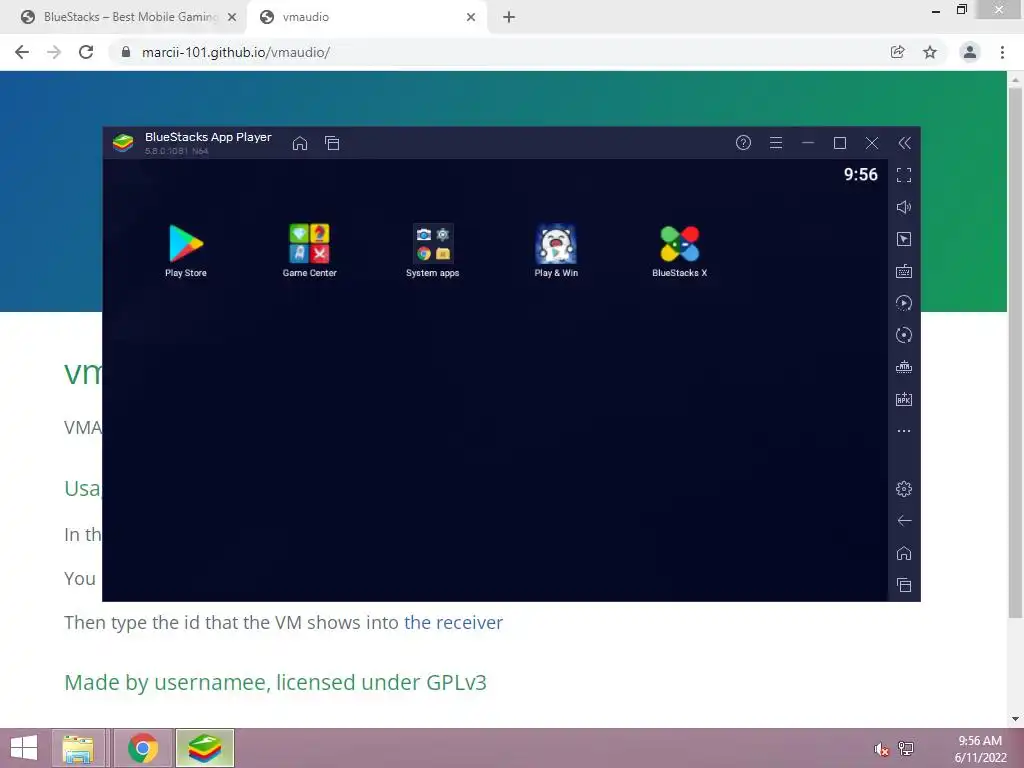
Task: Click 'Made by usernamee, licensed under GPLv3' text
Action: (275, 682)
